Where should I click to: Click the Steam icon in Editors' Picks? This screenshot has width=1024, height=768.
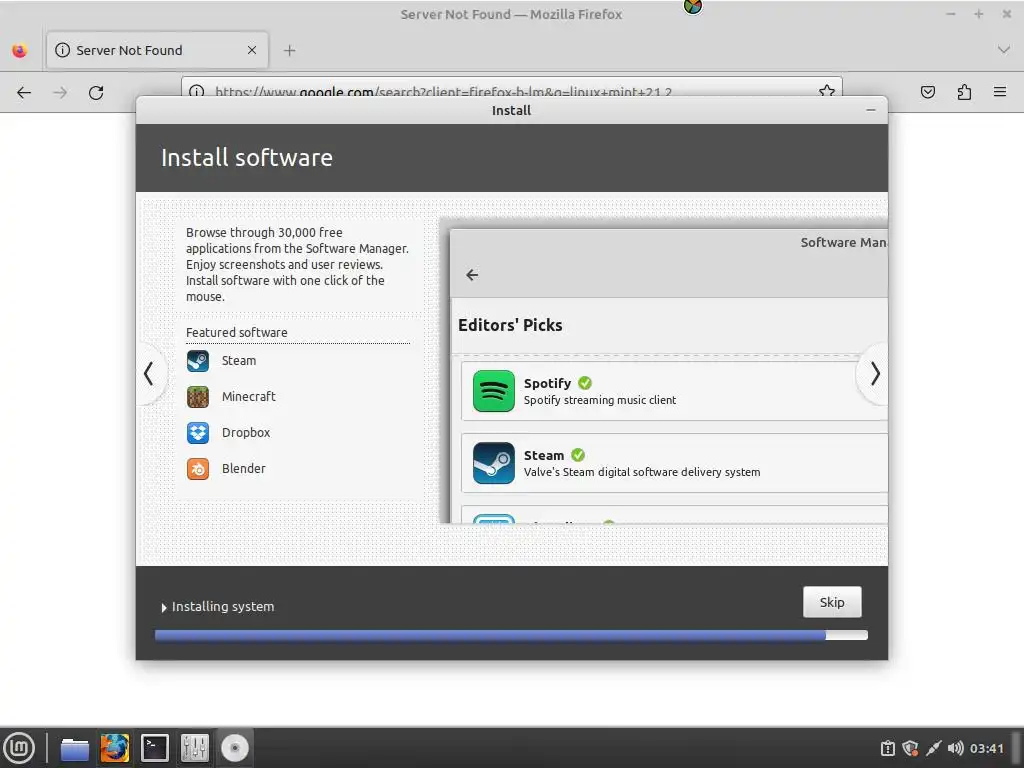pyautogui.click(x=494, y=462)
